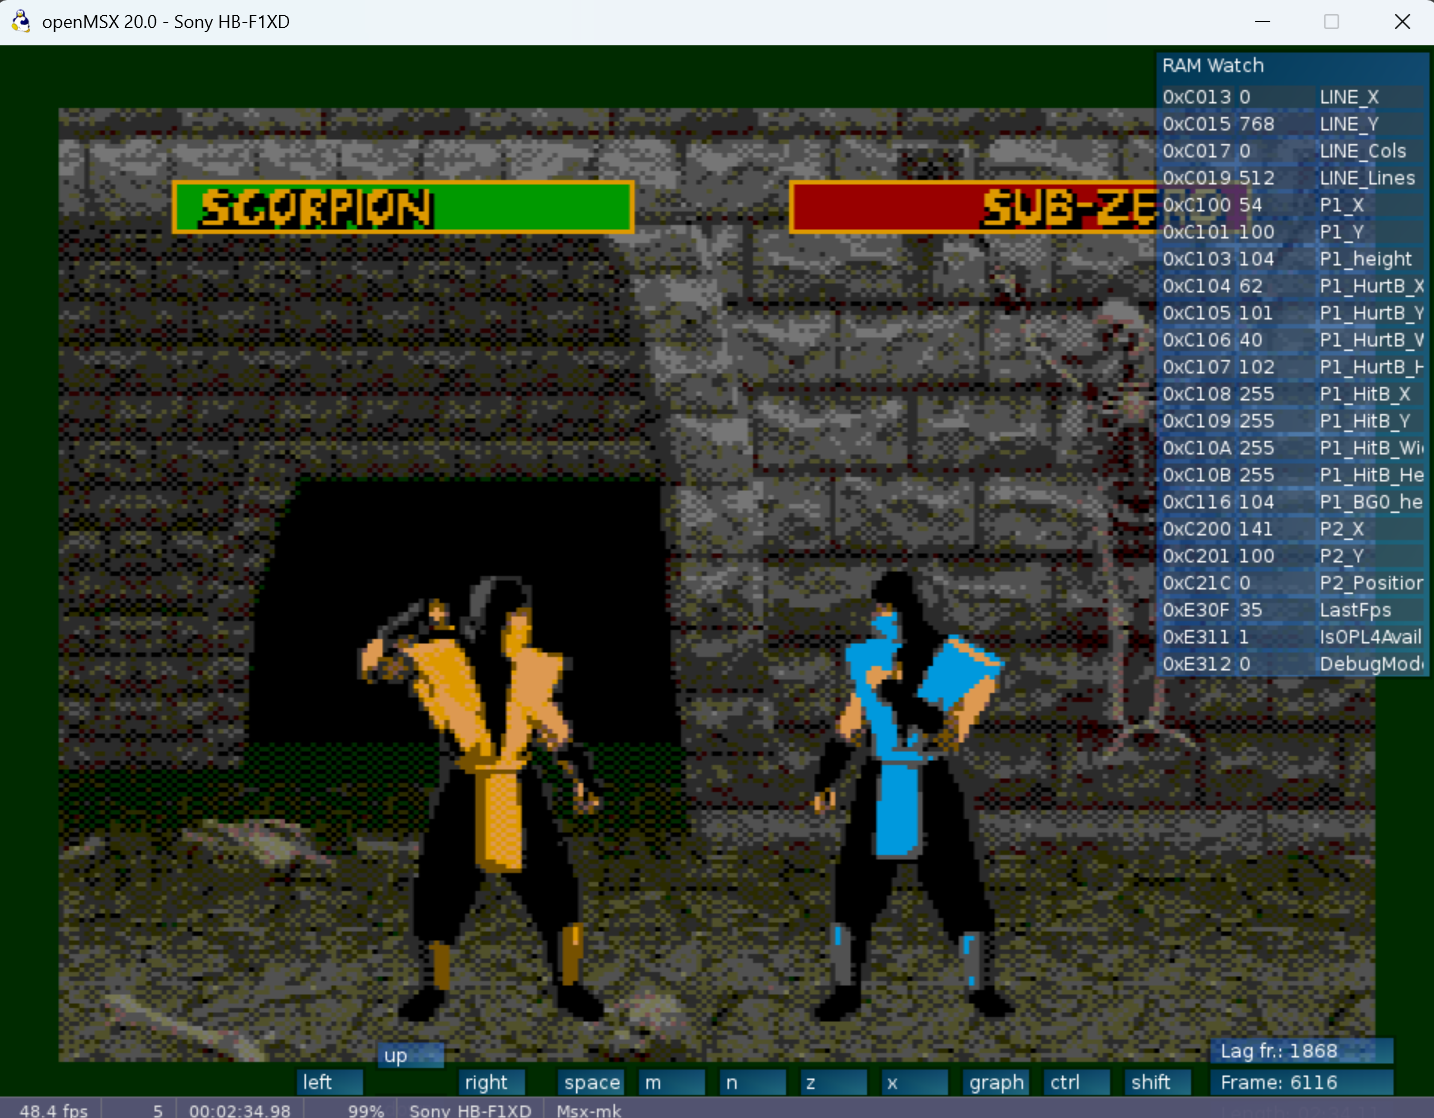Select the 0xC017 LINE_Cols watch row
Screen dimensions: 1434x1118
click(1292, 151)
